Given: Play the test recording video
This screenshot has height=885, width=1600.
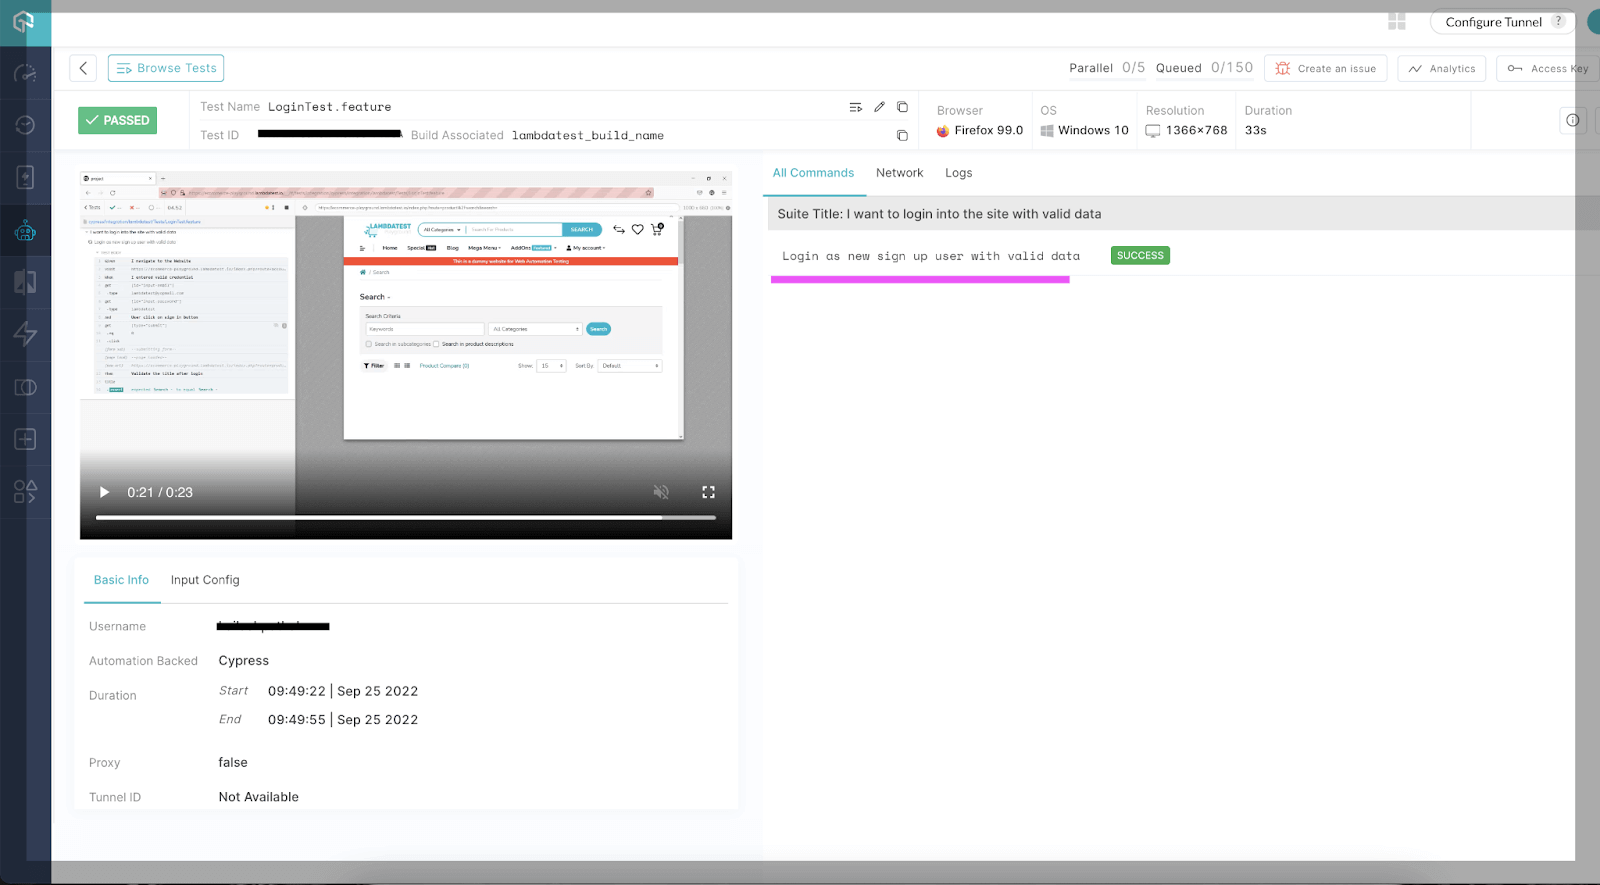Looking at the screenshot, I should coord(104,492).
